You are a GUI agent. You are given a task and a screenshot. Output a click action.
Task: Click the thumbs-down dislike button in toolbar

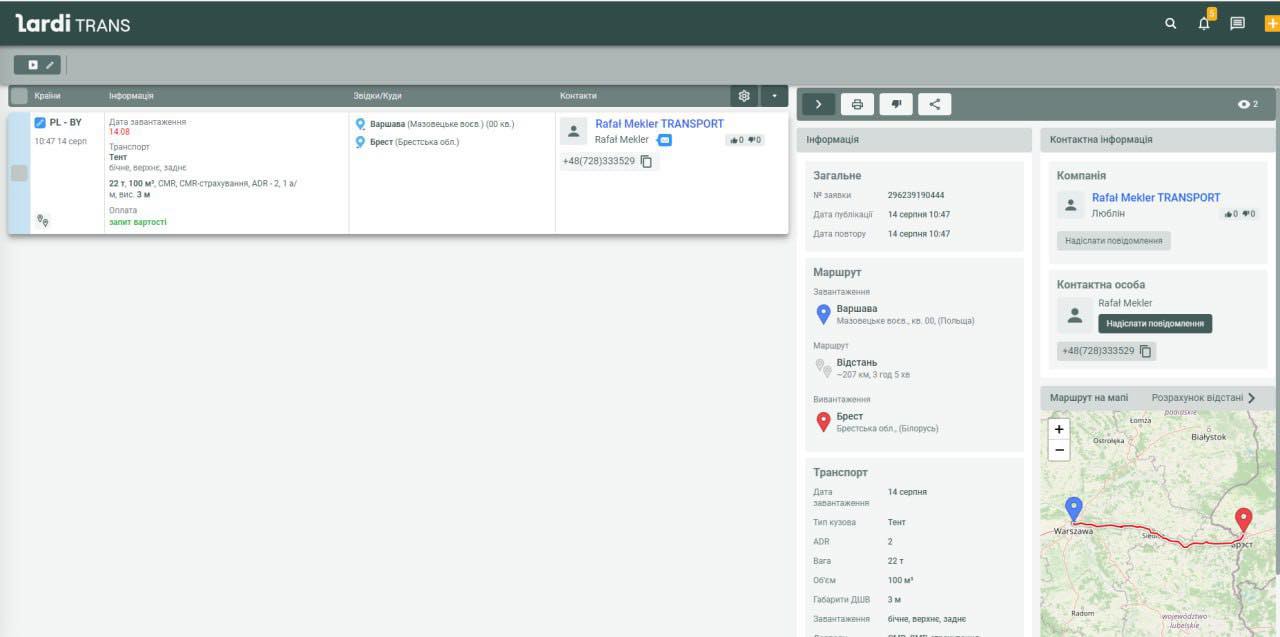point(896,104)
